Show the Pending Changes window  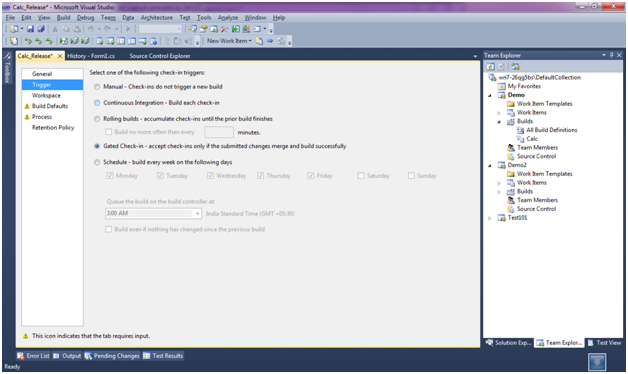tap(112, 356)
